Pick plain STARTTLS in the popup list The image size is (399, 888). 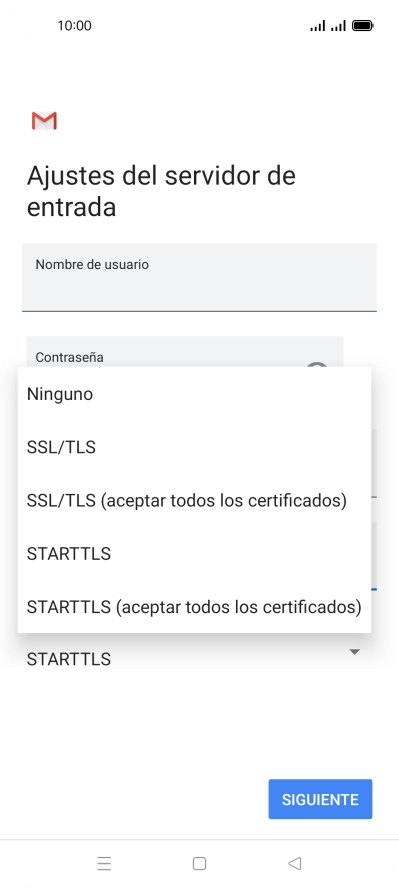(x=194, y=554)
